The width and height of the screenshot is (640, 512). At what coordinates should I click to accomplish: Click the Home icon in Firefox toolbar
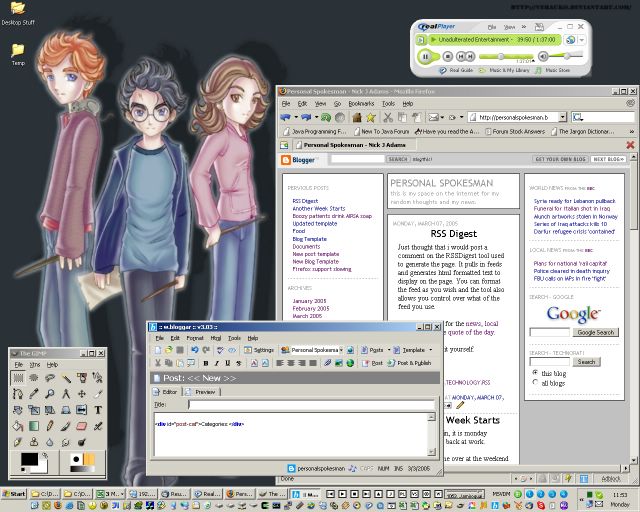357,118
